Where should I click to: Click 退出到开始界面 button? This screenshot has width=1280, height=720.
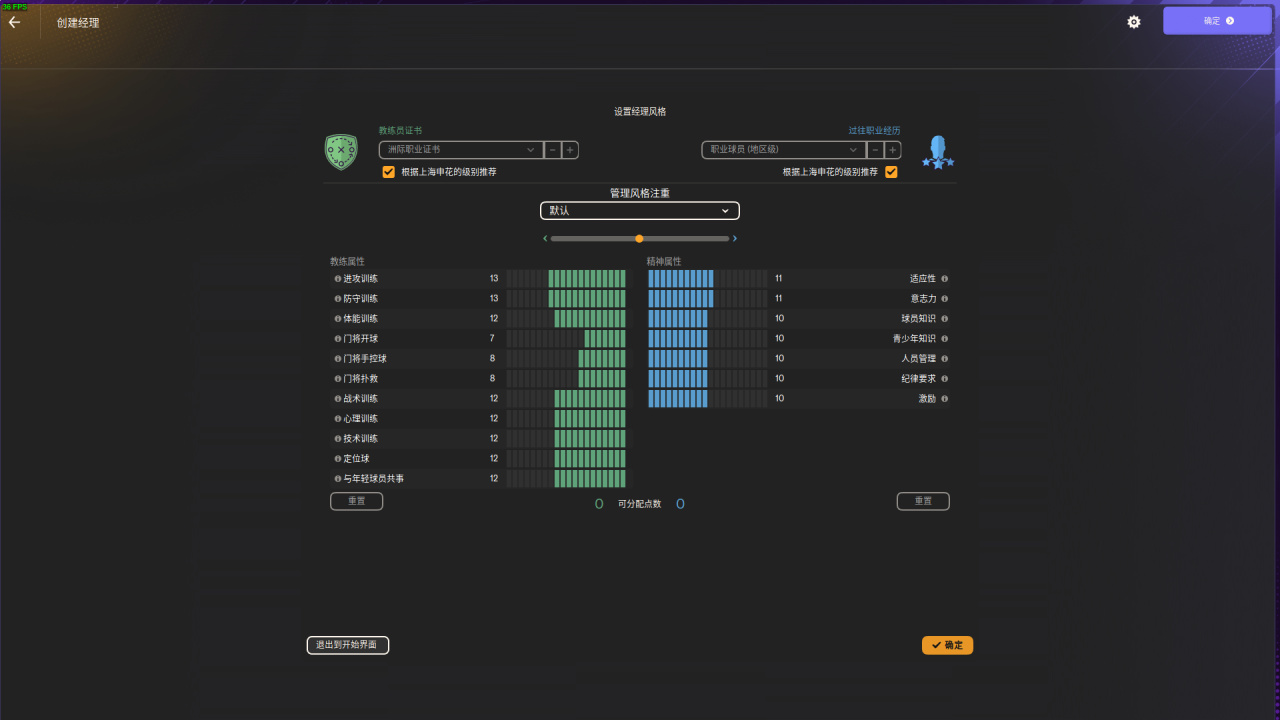pyautogui.click(x=347, y=645)
